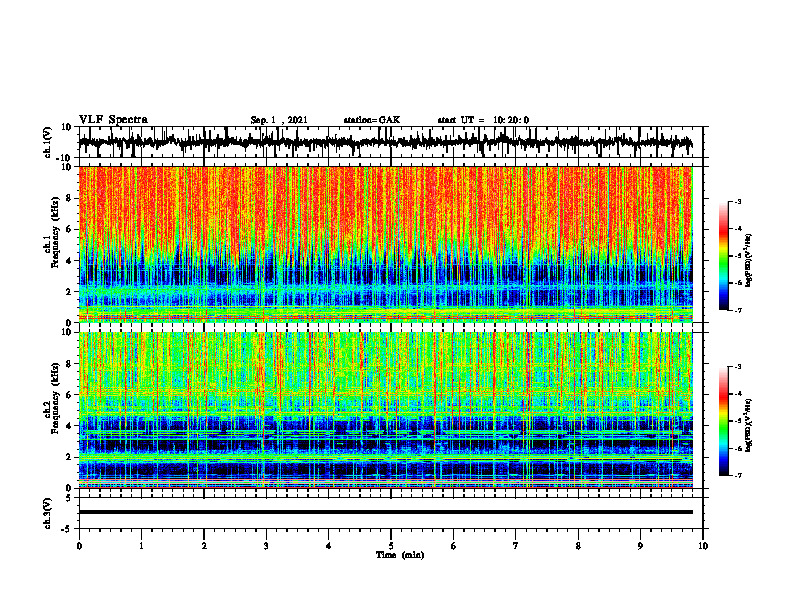This screenshot has height=612, width=792.
Task: Click inside the ch.1 spectrogram panel
Action: click(385, 244)
